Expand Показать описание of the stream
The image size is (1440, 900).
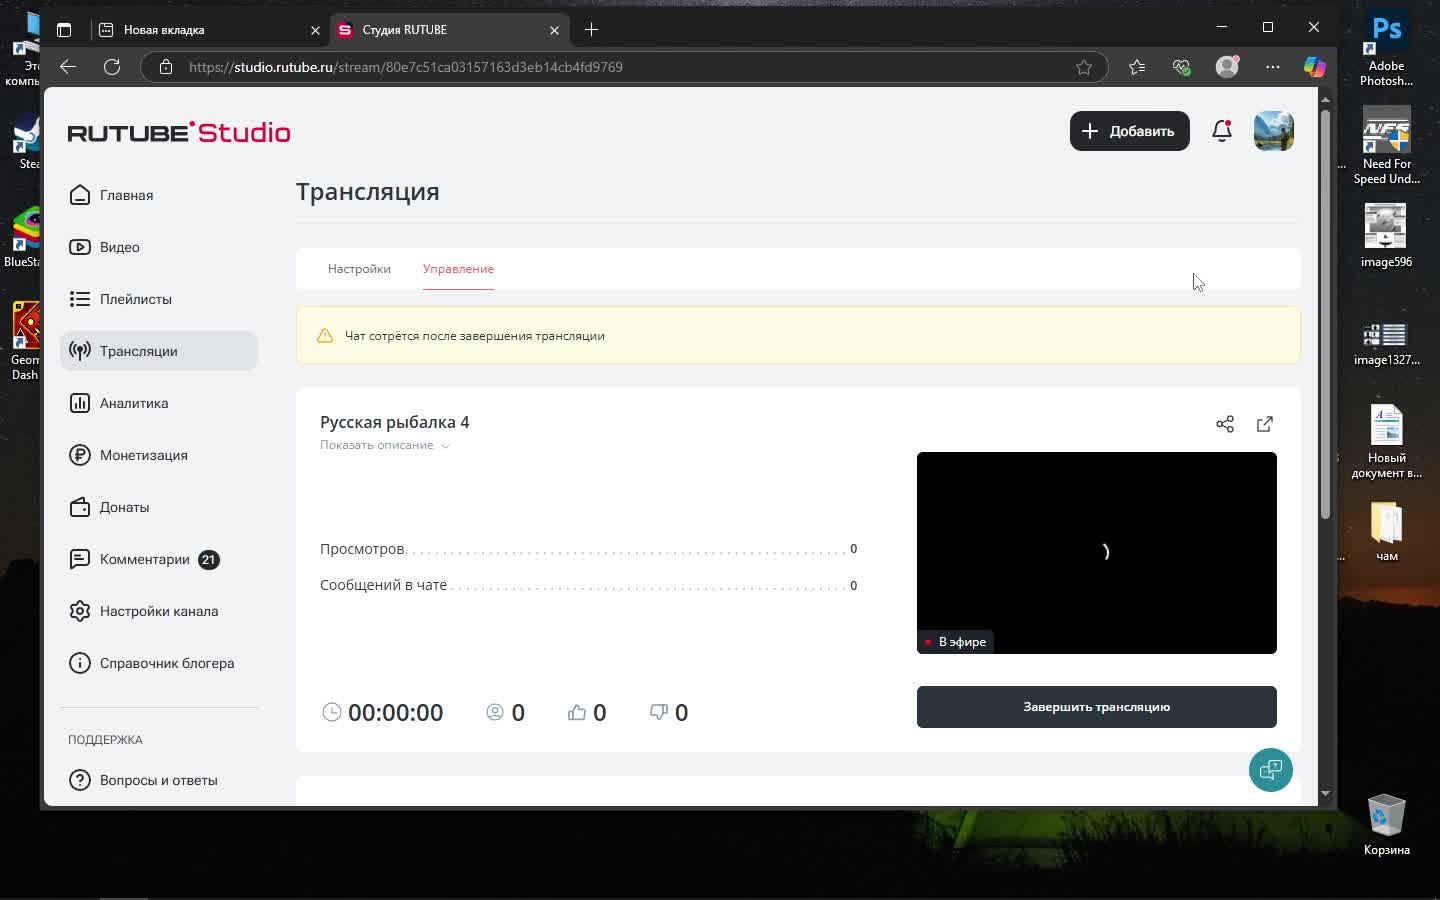click(x=385, y=445)
